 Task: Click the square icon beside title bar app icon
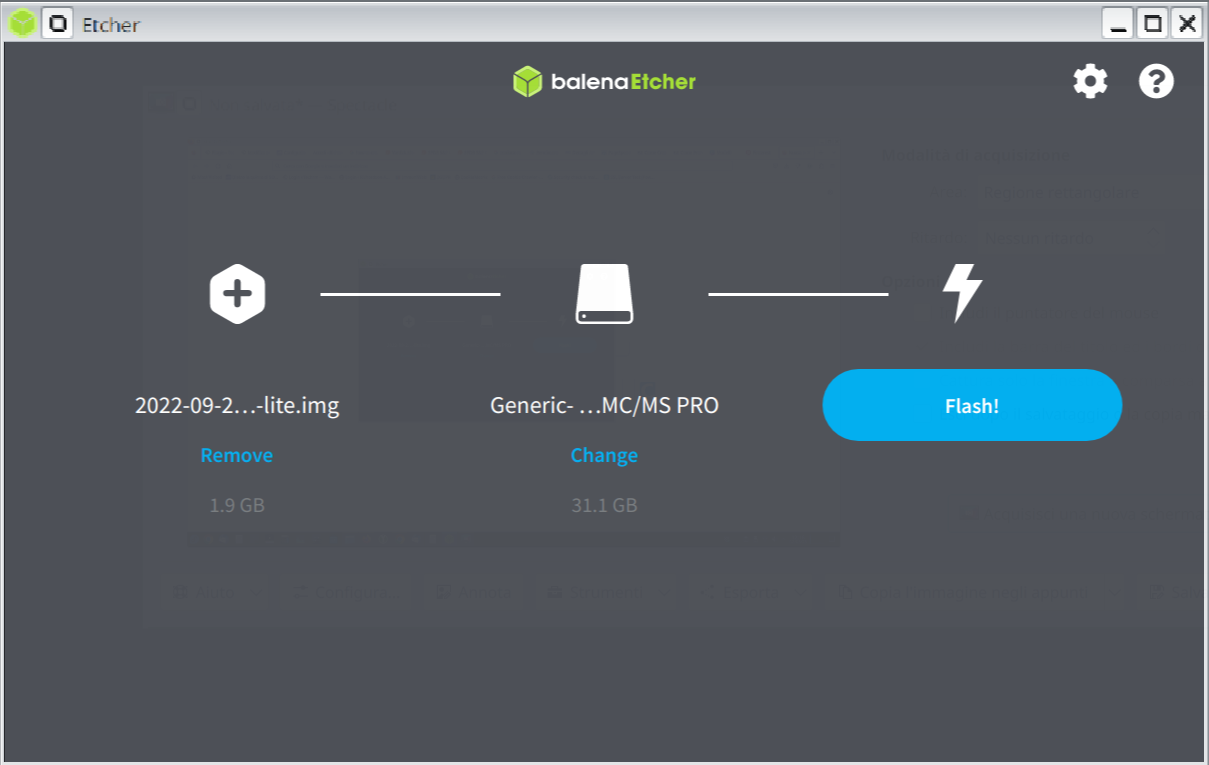point(58,23)
